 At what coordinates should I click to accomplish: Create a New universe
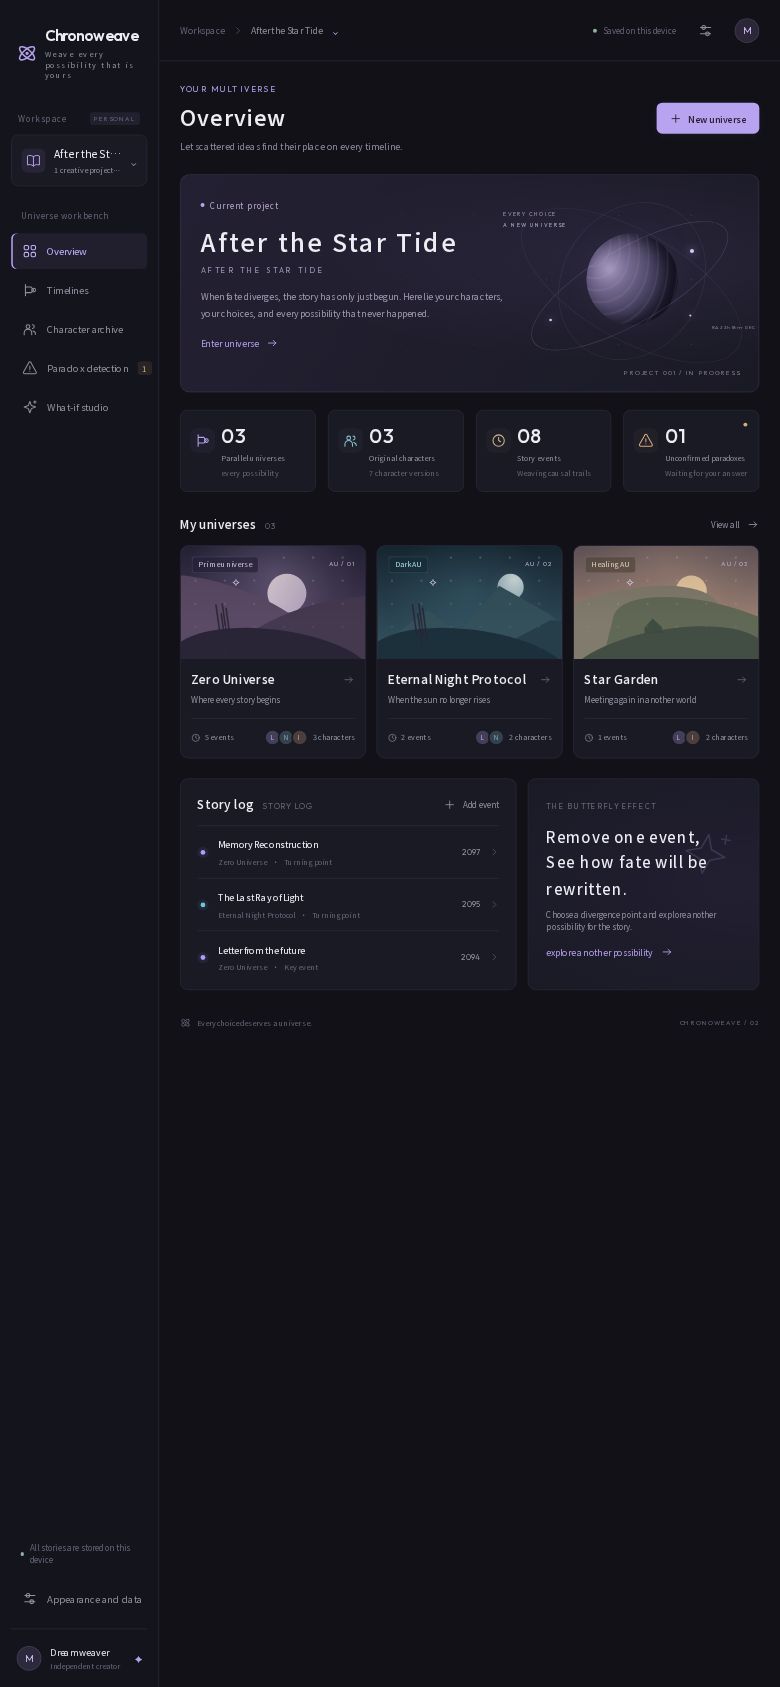coord(708,119)
